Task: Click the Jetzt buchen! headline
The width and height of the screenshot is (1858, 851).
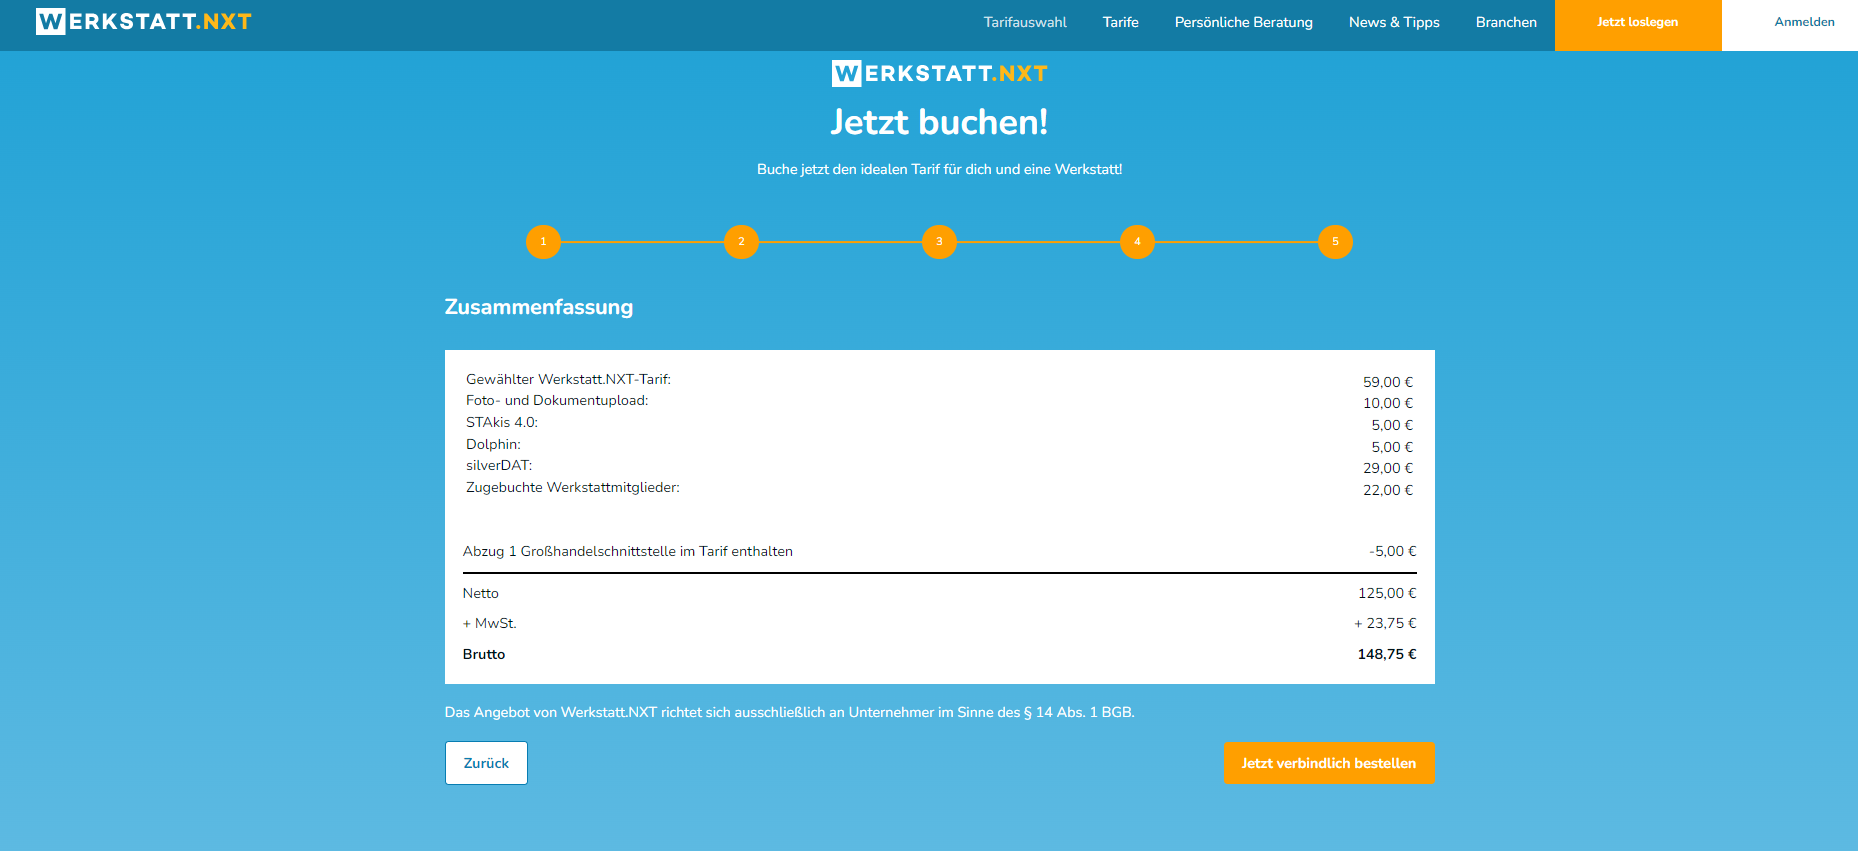Action: click(939, 122)
